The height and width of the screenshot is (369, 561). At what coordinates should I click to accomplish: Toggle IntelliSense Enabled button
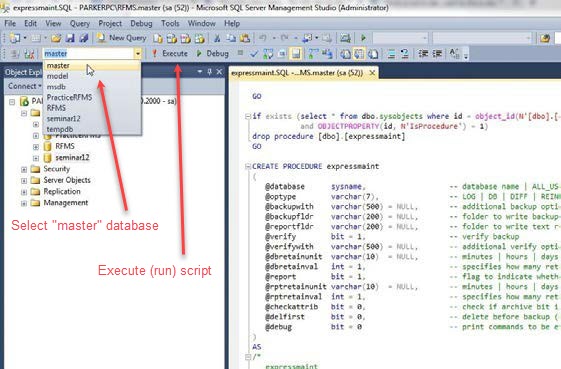pyautogui.click(x=296, y=54)
